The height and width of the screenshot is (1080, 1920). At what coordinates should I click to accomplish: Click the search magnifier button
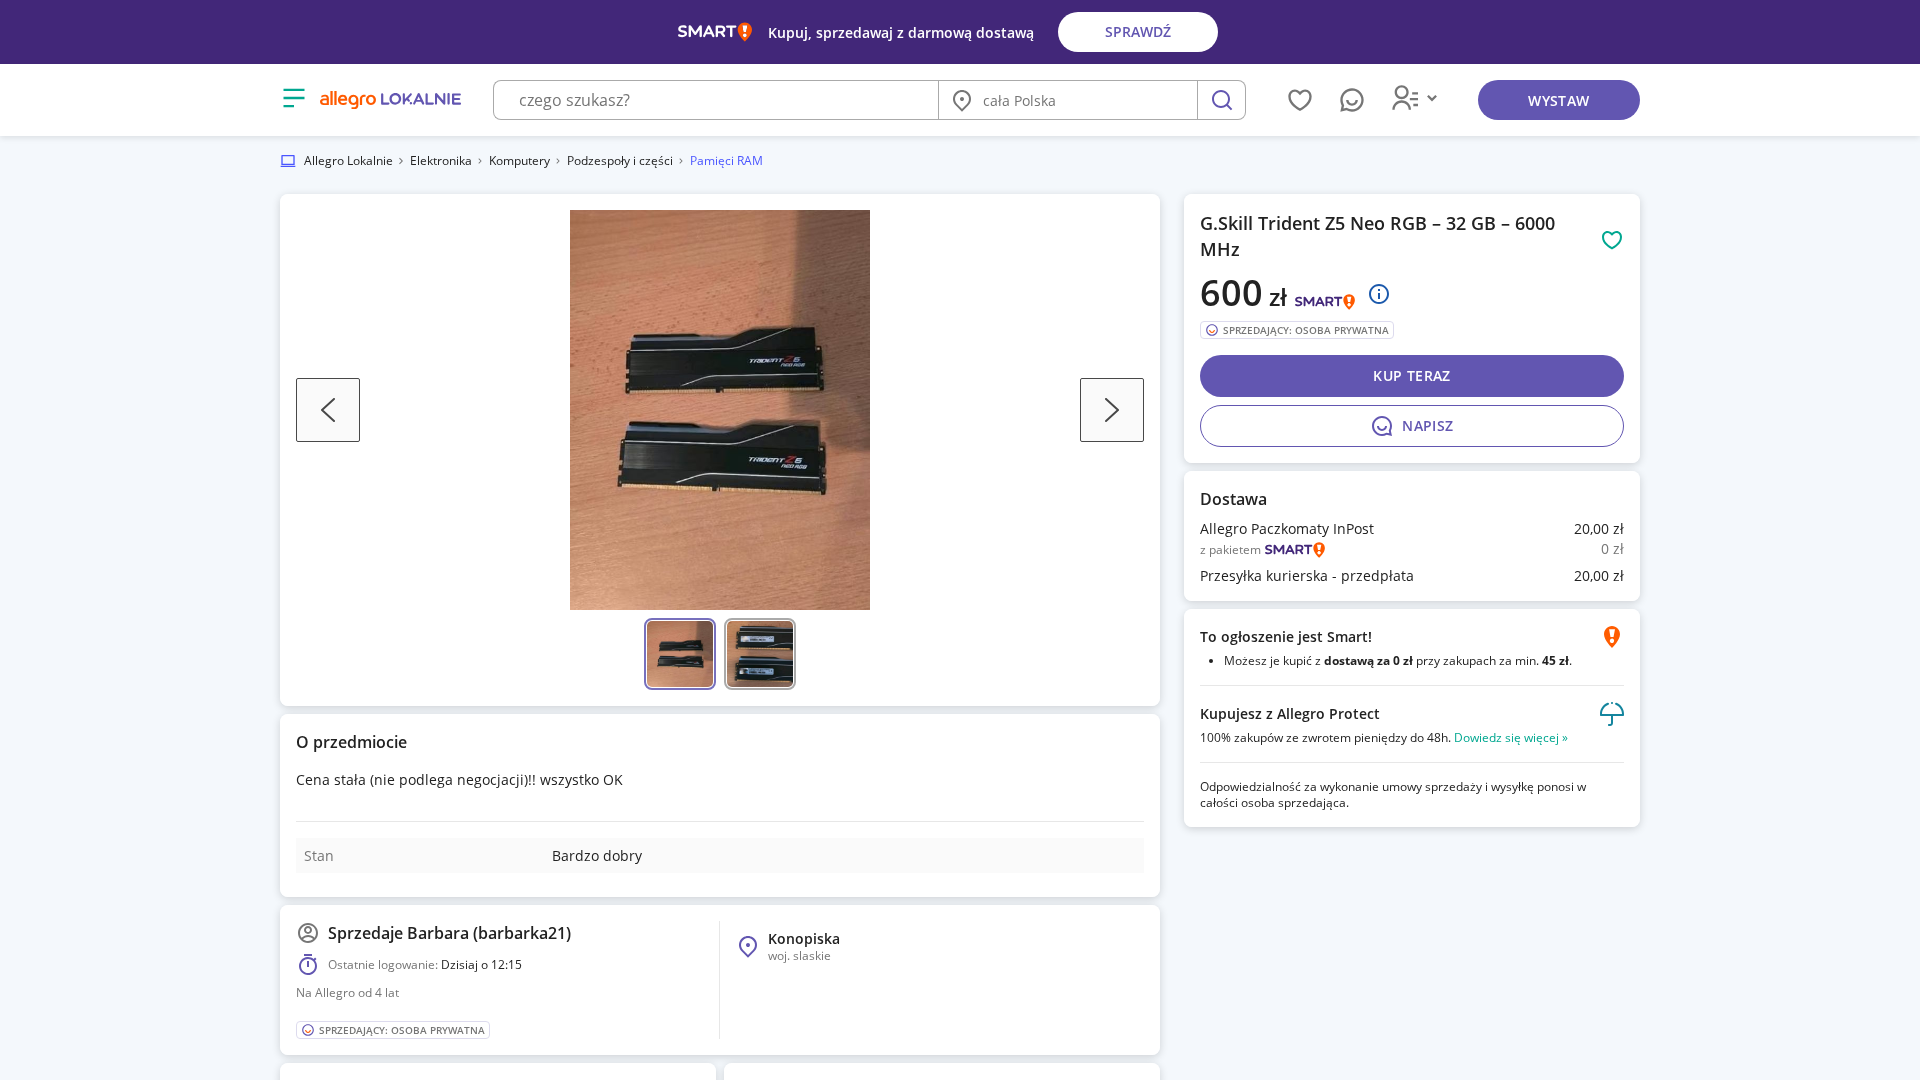point(1221,100)
